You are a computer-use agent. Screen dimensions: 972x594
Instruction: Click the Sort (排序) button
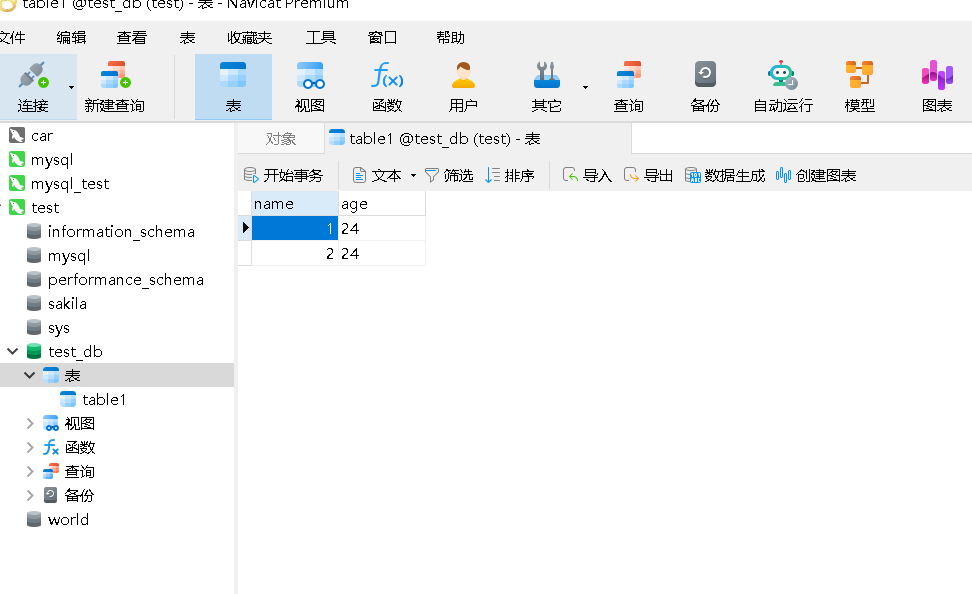[x=510, y=175]
